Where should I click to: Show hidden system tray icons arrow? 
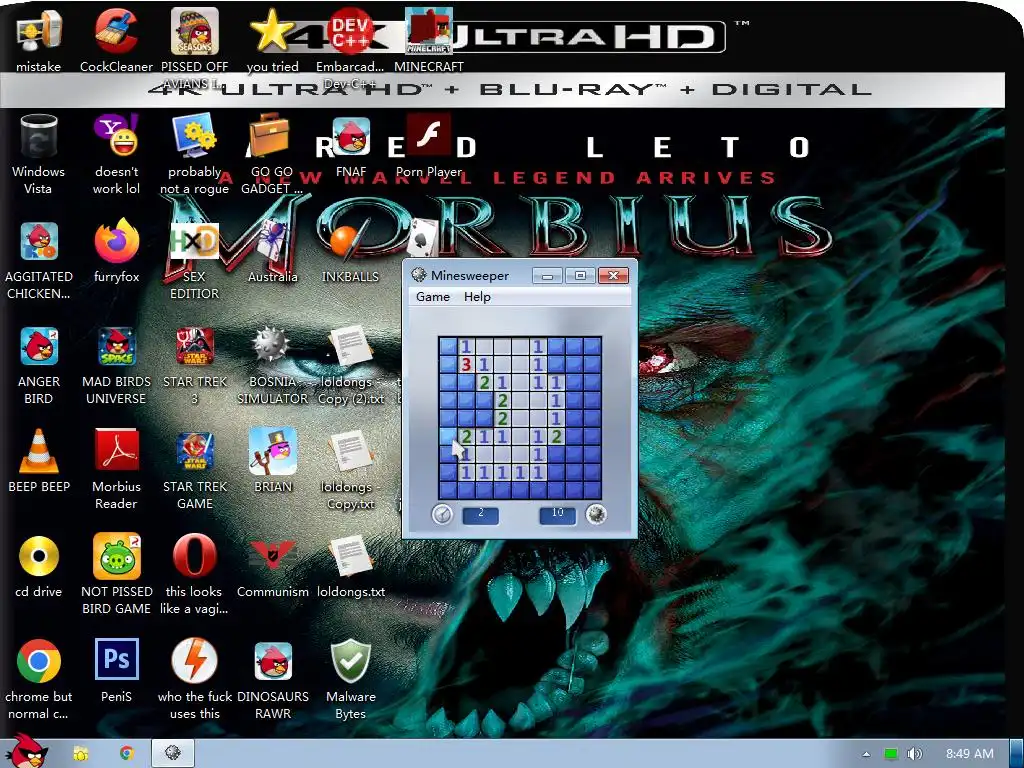pyautogui.click(x=866, y=754)
